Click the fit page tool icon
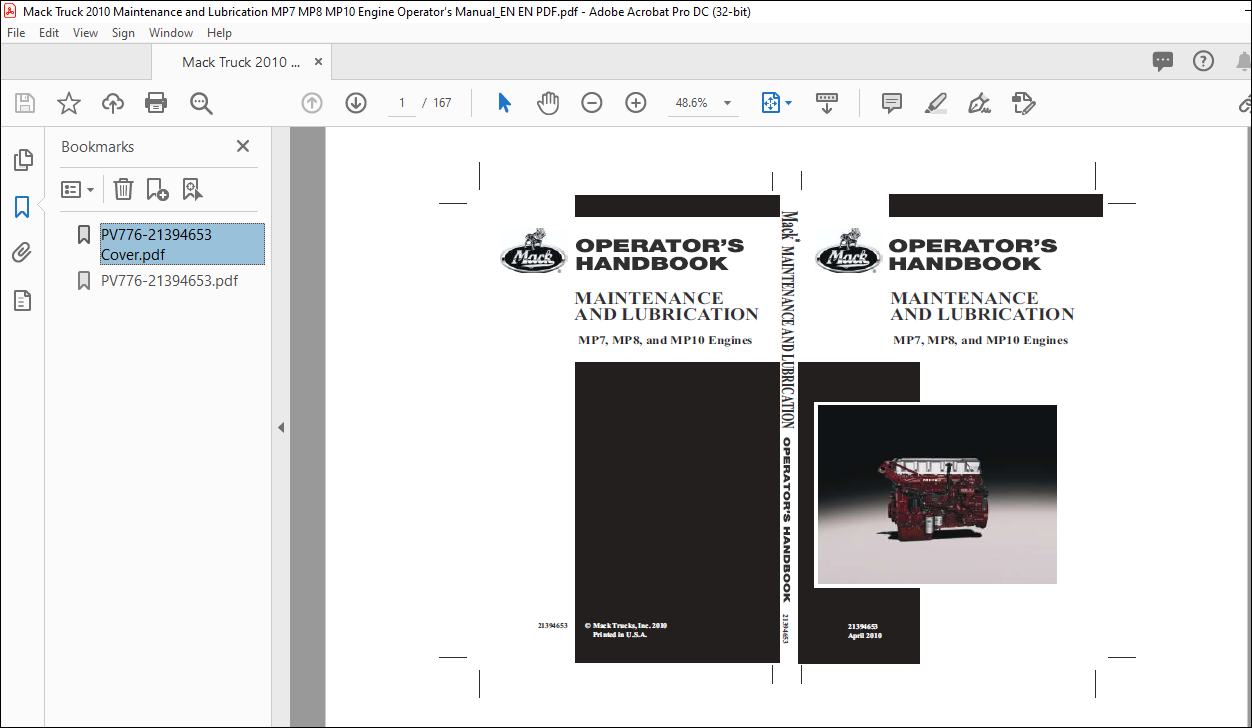The image size is (1252, 728). point(770,103)
